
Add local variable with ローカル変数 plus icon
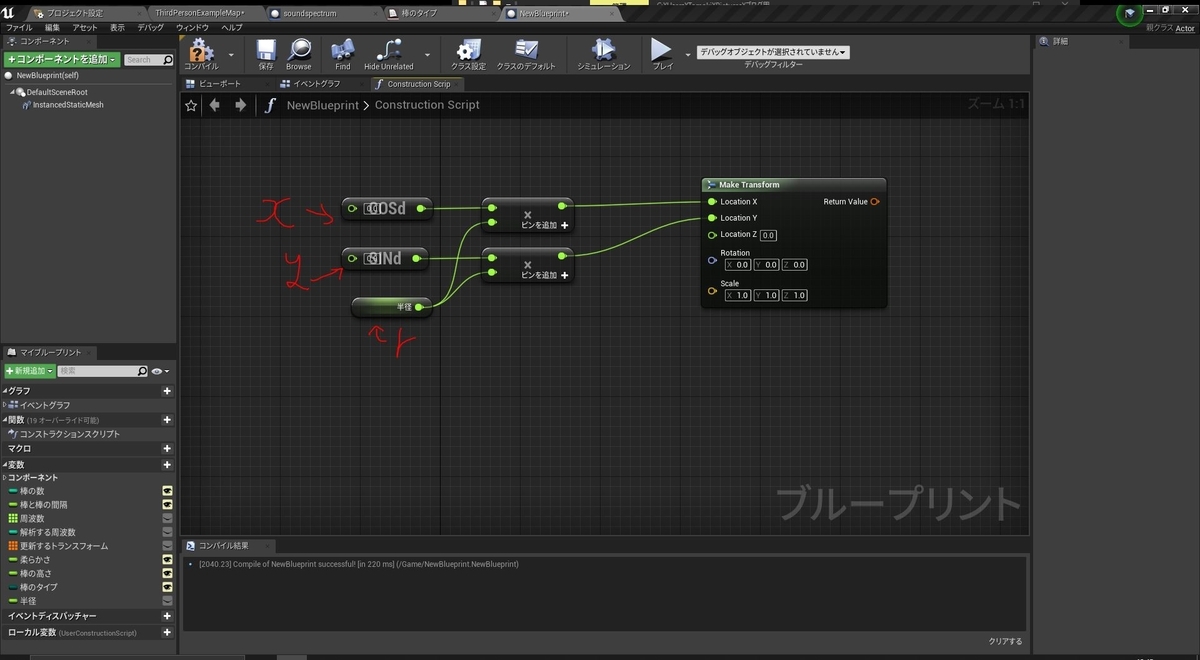tap(167, 633)
